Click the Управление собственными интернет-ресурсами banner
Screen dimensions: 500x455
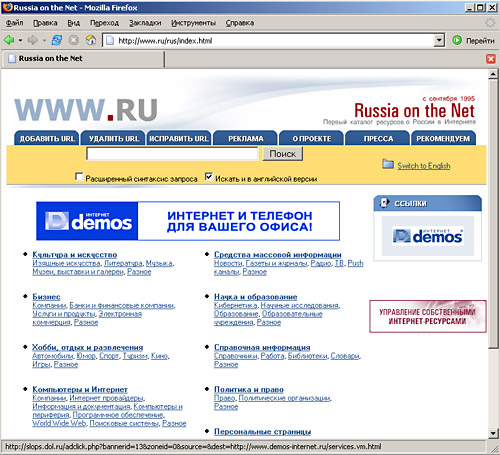click(x=428, y=316)
